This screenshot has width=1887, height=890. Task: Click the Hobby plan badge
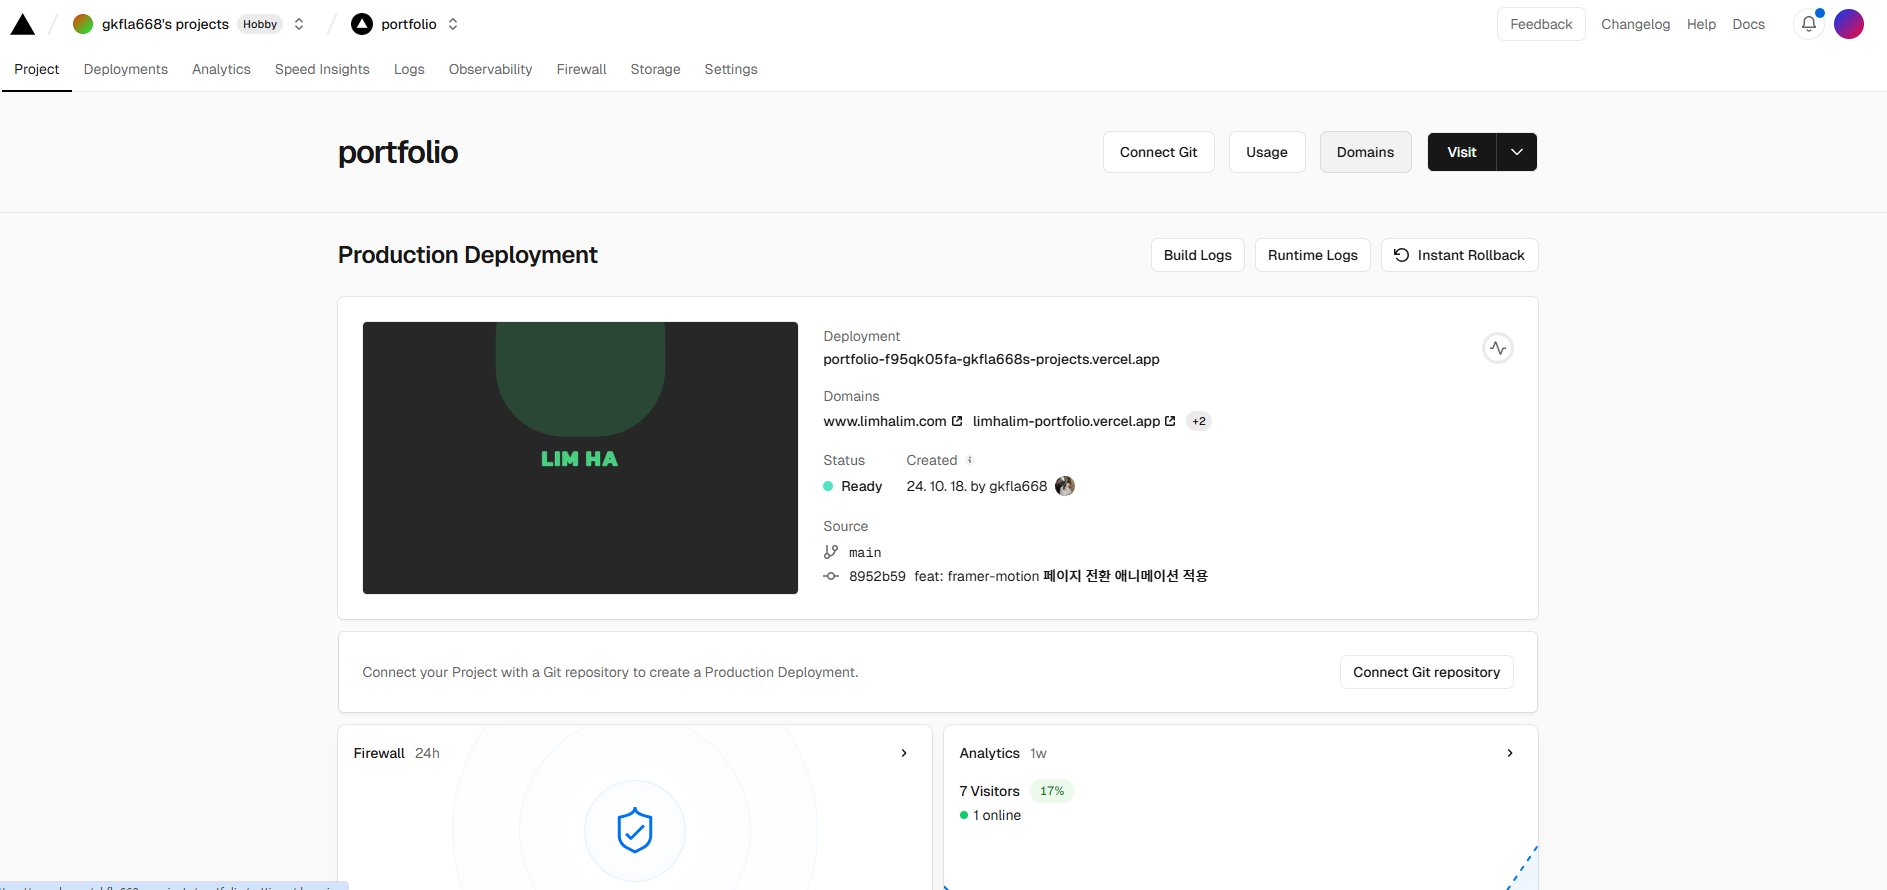pos(260,24)
